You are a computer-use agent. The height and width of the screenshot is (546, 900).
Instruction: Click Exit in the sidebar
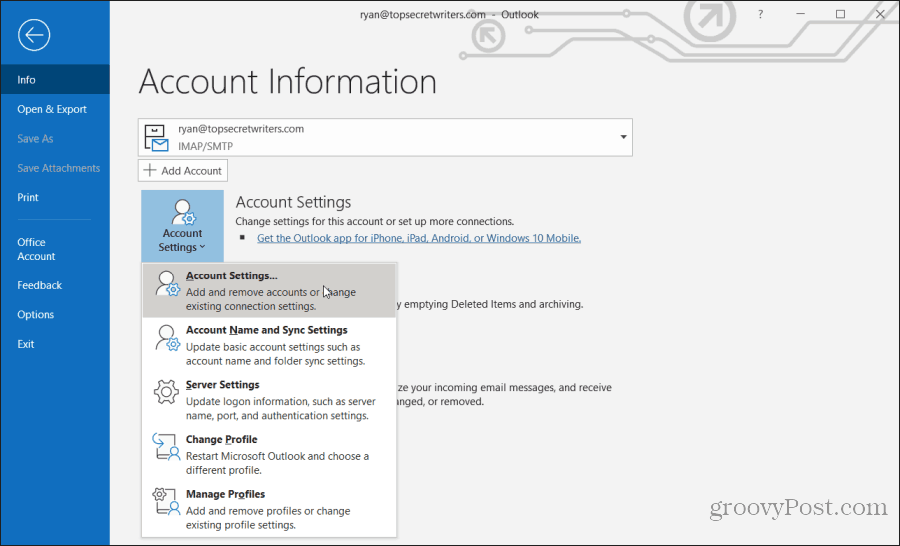point(55,344)
